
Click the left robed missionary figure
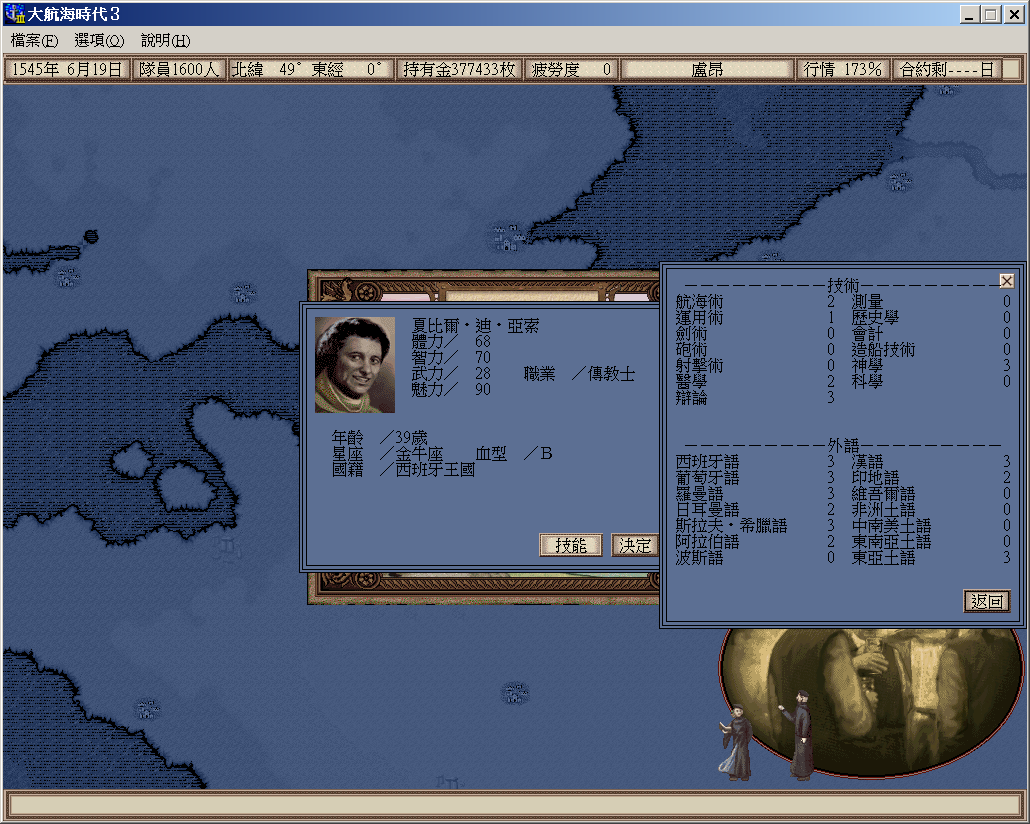(738, 741)
